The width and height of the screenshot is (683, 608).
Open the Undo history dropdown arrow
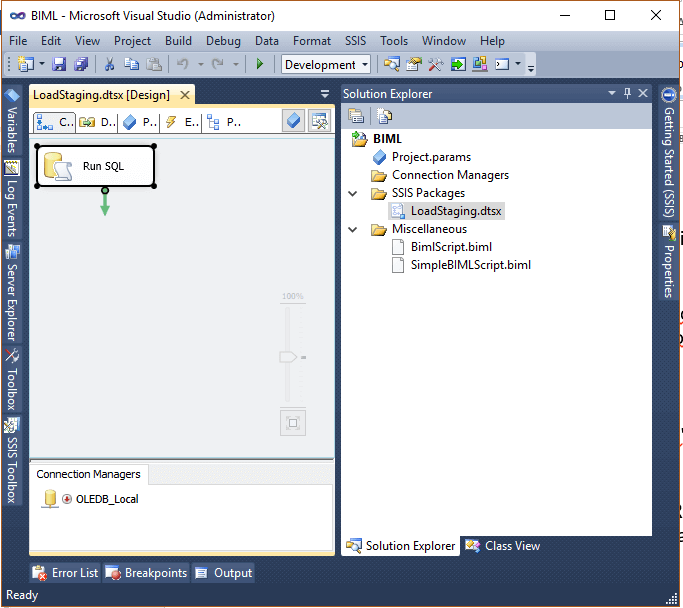click(200, 64)
